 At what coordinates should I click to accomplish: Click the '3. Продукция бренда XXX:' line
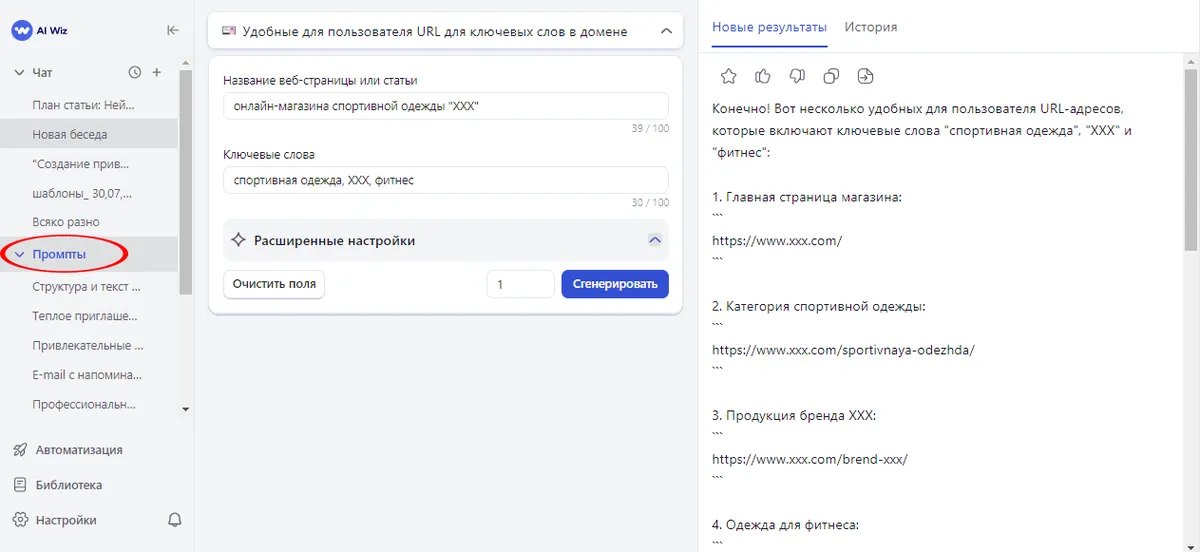coord(794,415)
